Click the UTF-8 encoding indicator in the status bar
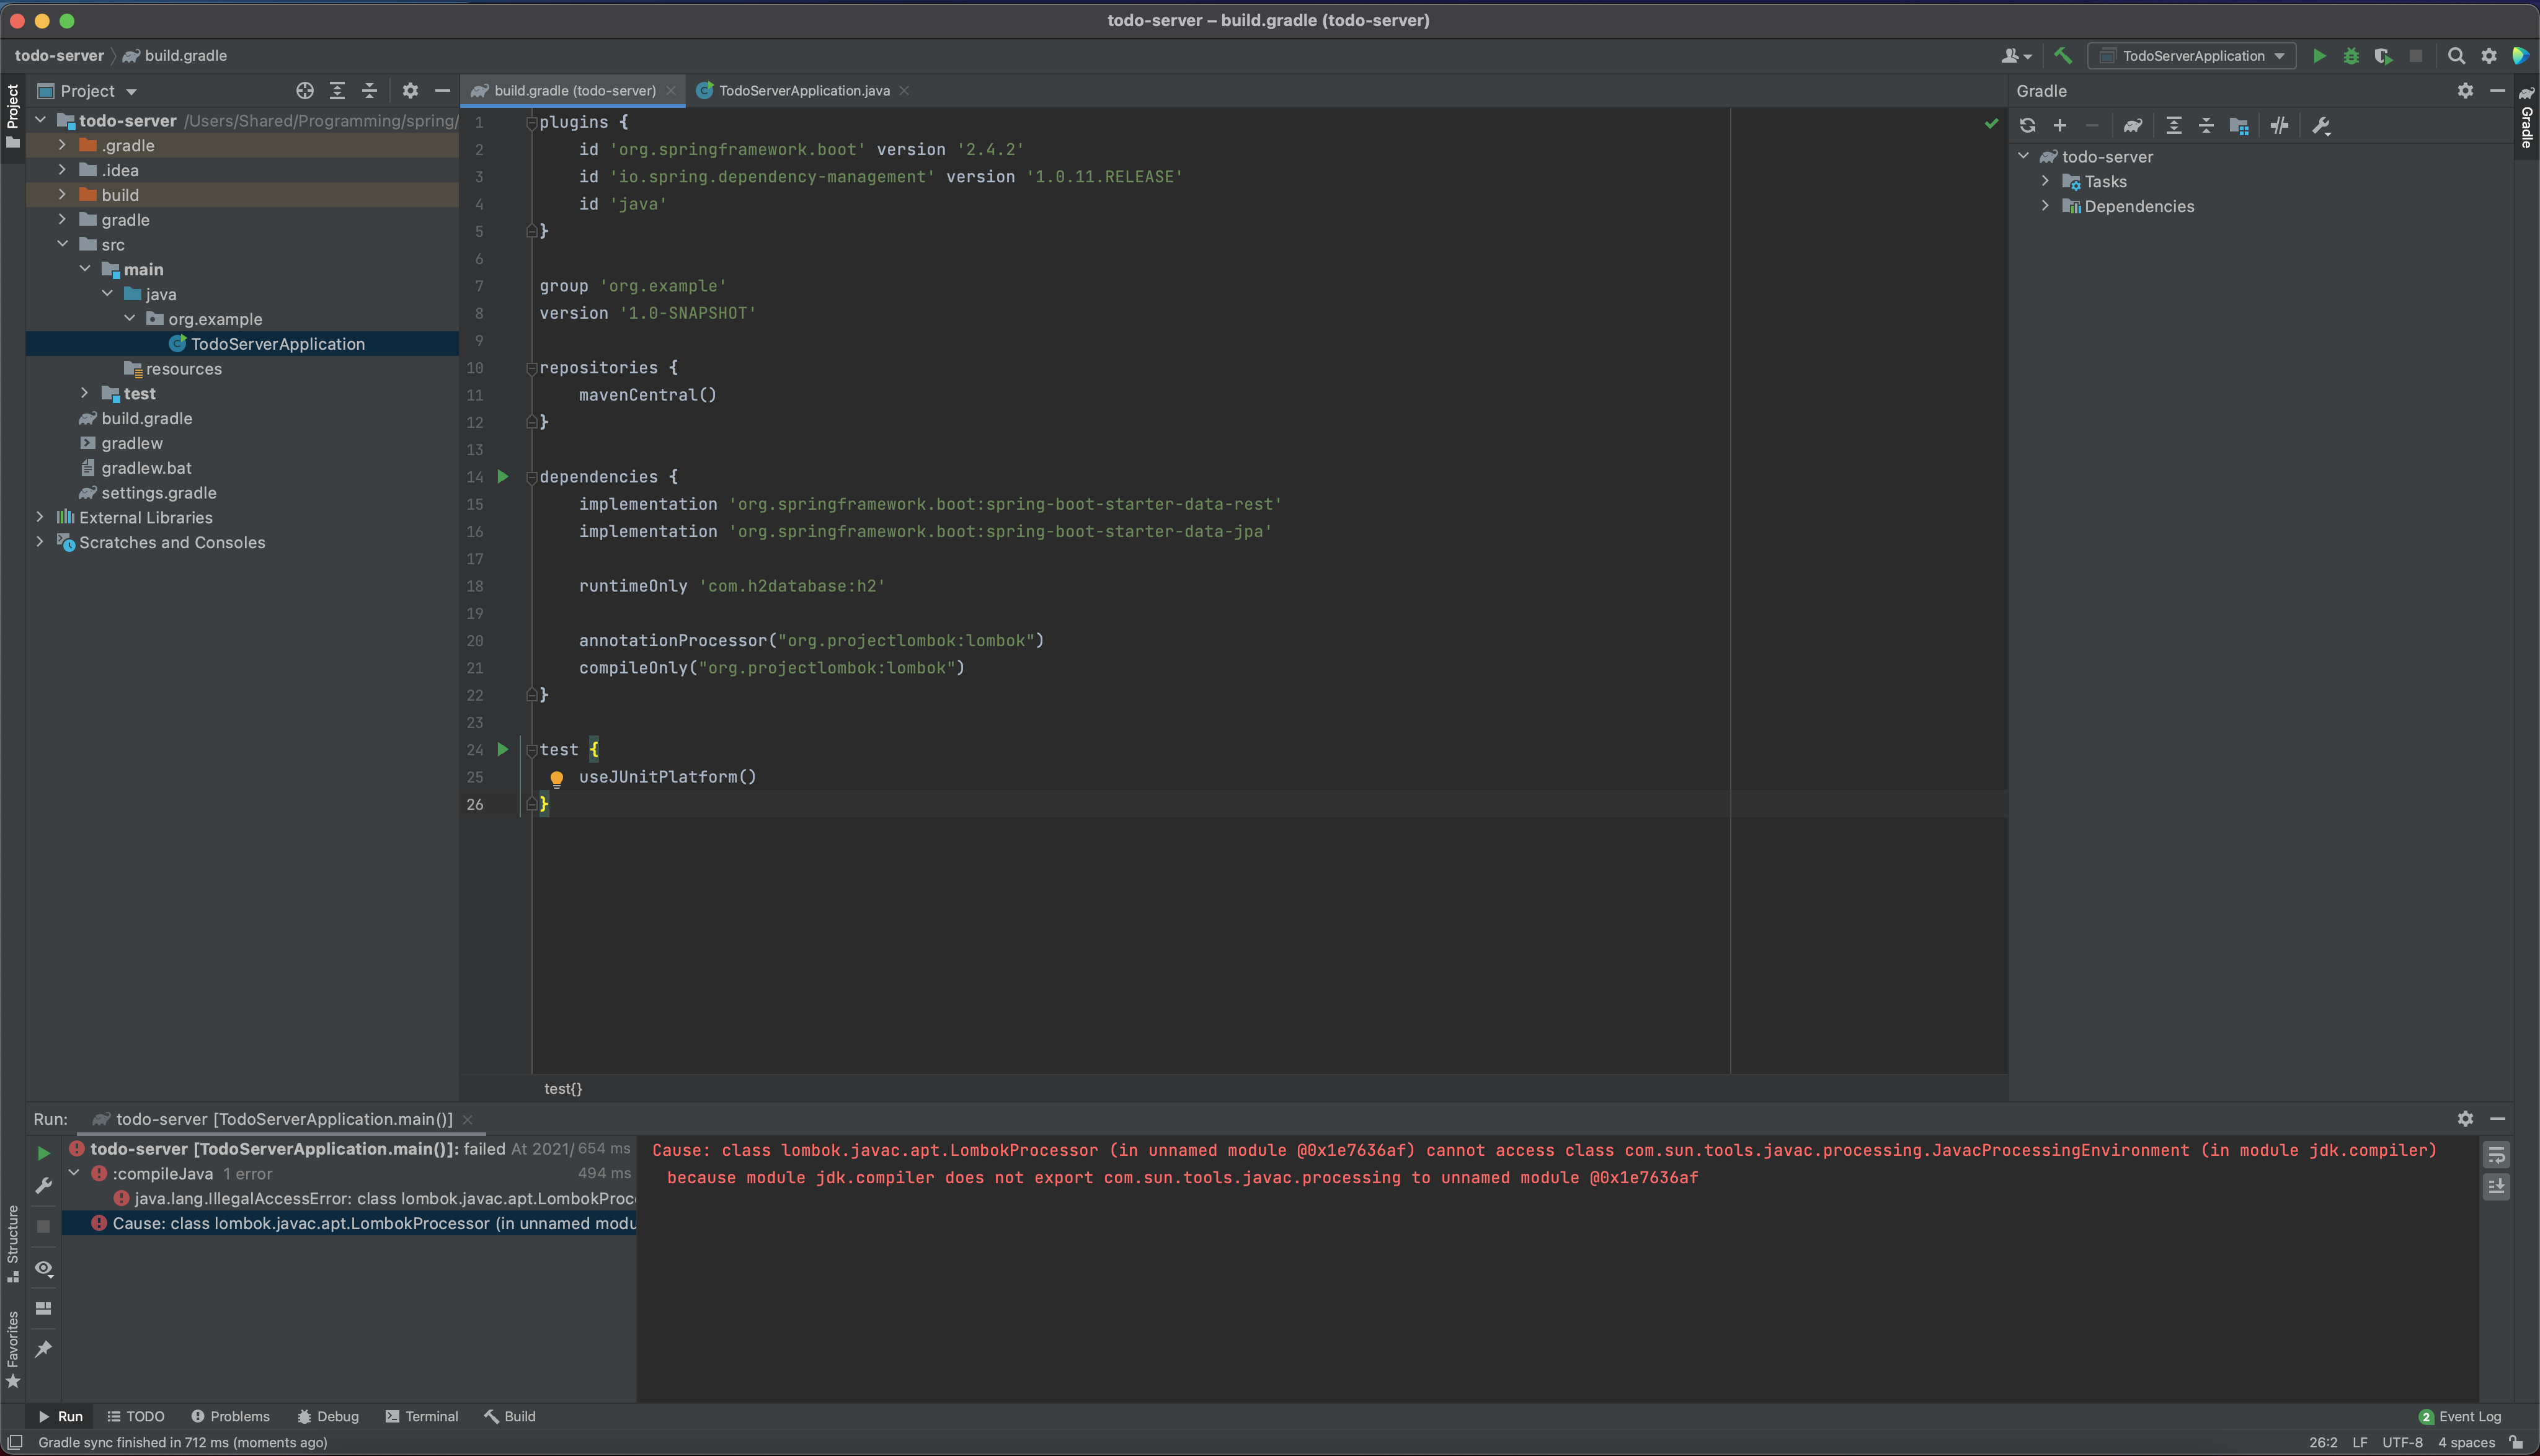This screenshot has width=2540, height=1456. (2403, 1442)
